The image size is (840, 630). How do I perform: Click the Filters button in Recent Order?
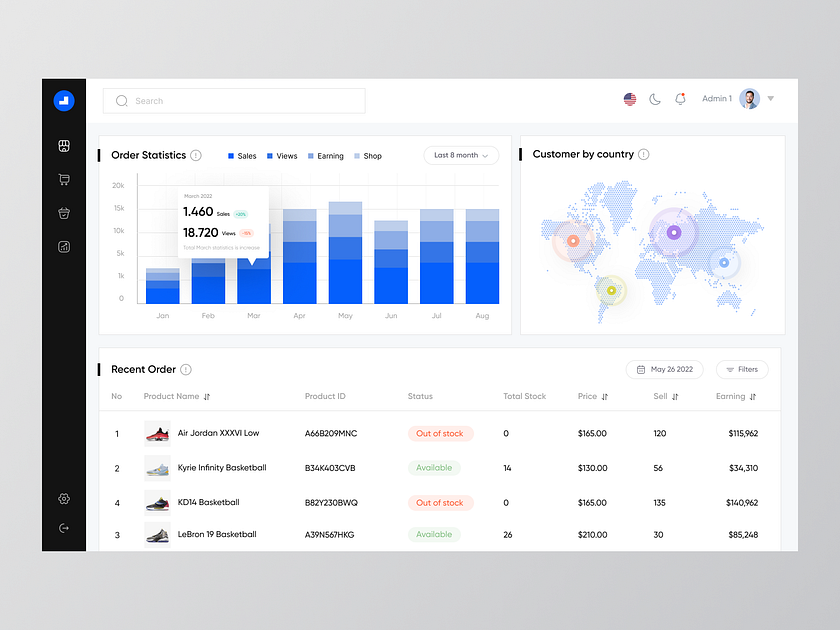point(741,369)
